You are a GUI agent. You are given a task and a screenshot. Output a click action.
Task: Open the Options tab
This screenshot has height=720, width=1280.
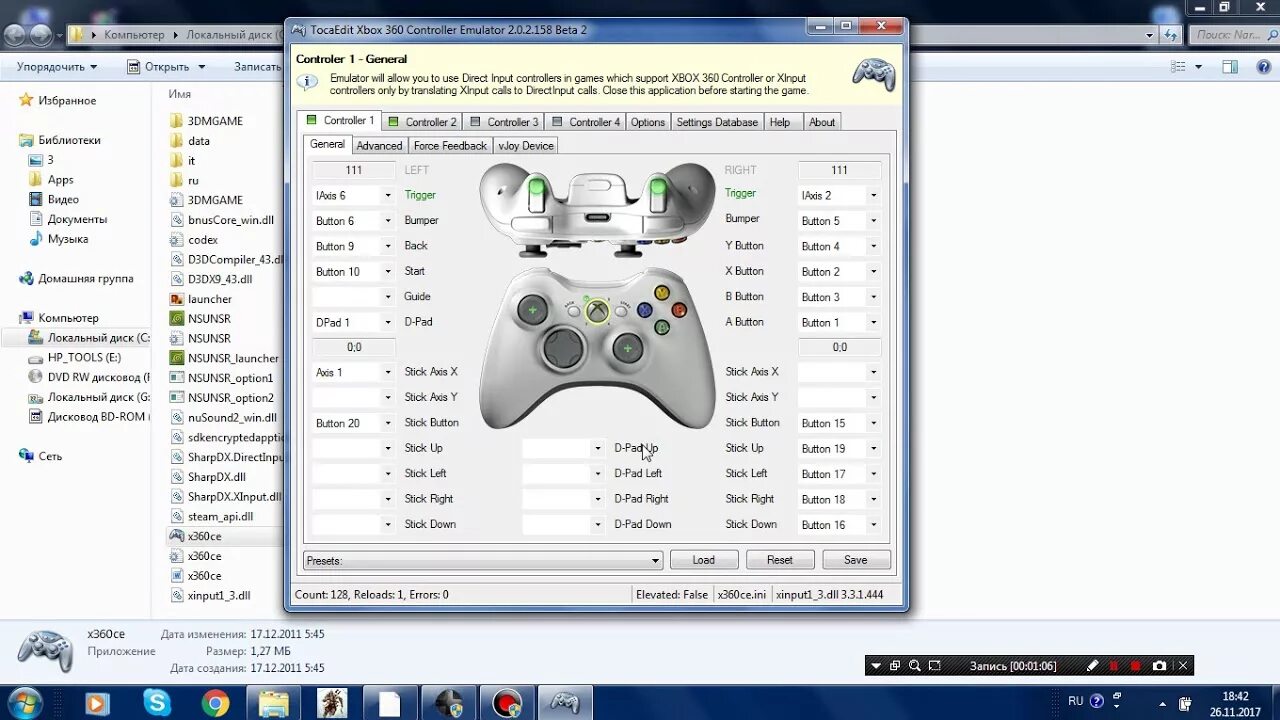pyautogui.click(x=648, y=122)
